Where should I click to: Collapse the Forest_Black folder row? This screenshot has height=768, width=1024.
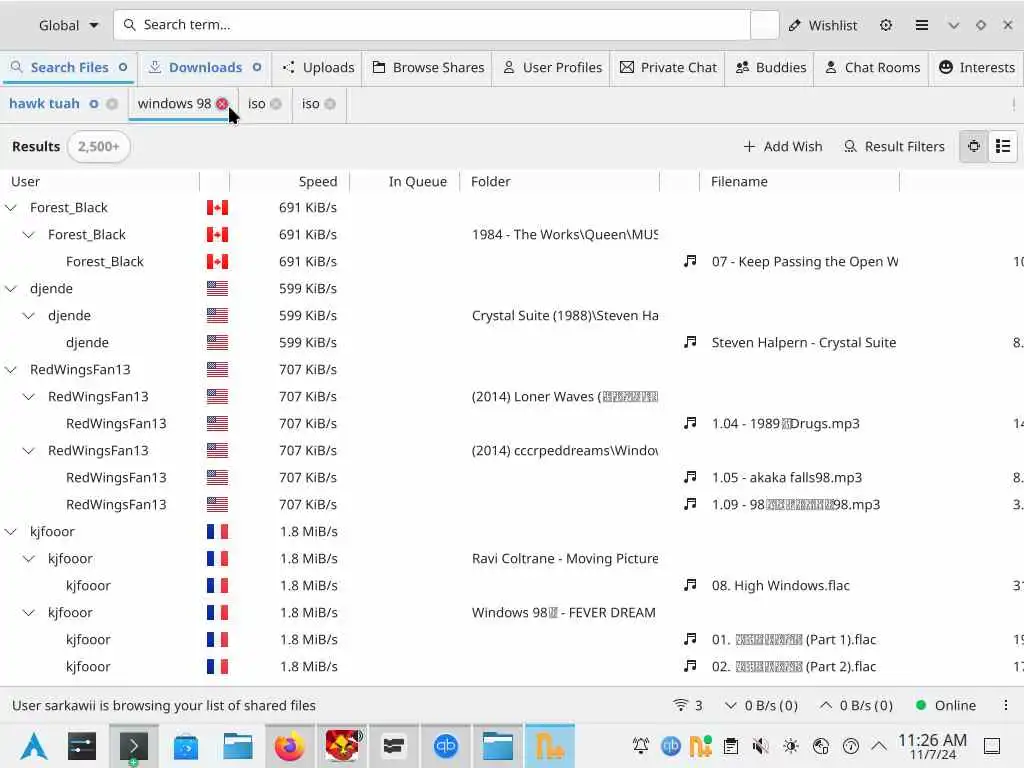[x=29, y=234]
